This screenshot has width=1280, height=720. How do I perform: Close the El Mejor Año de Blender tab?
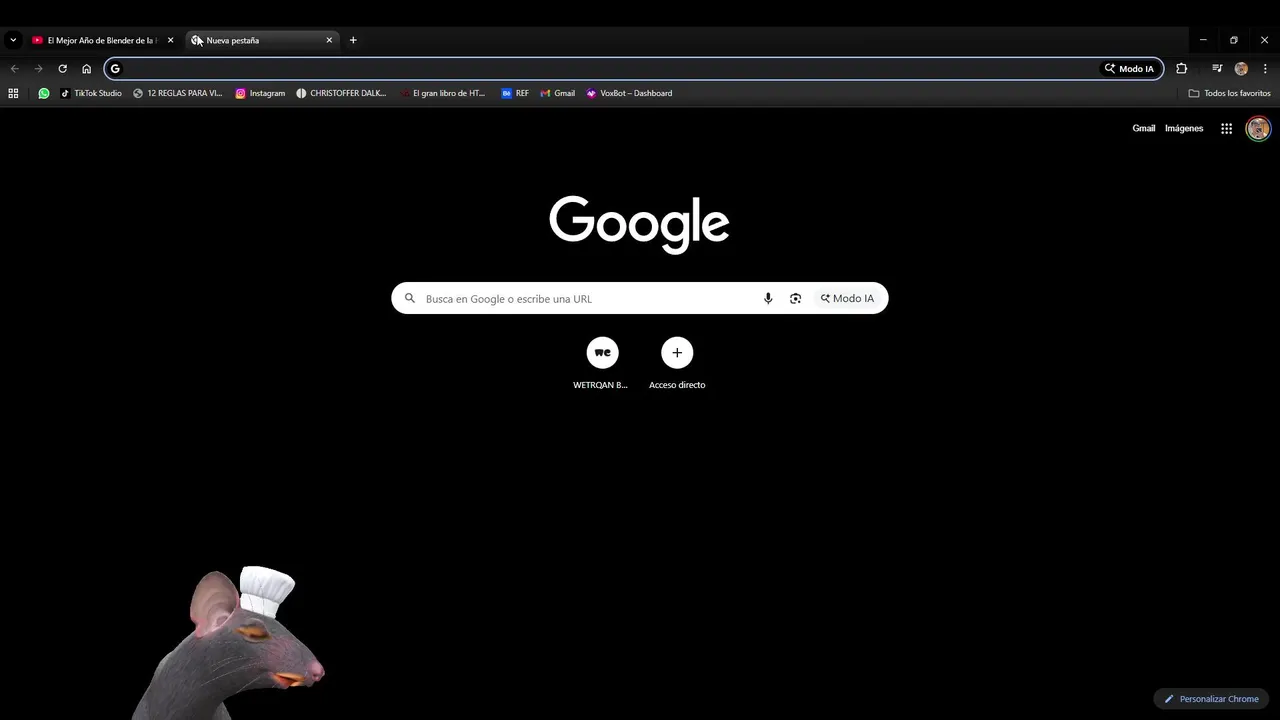pos(170,40)
